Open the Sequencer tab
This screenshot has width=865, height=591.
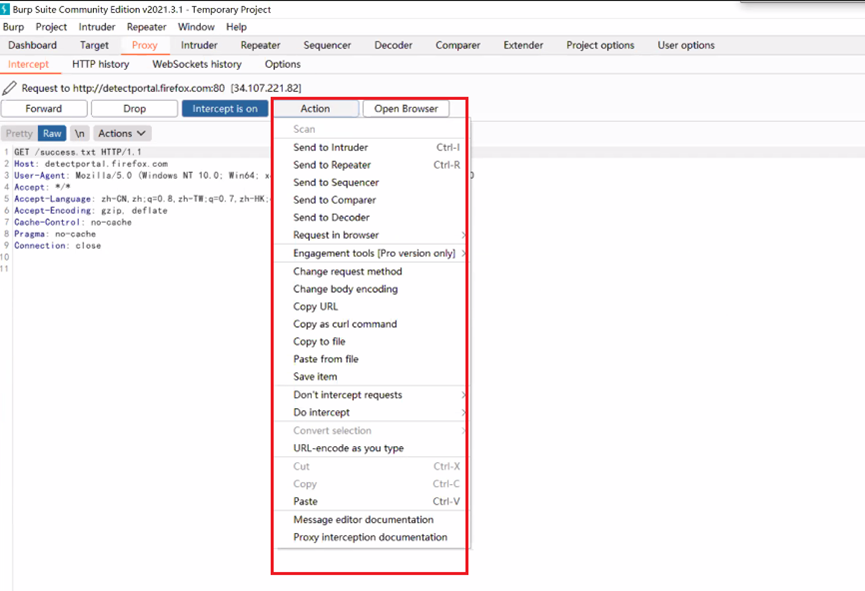pyautogui.click(x=327, y=45)
